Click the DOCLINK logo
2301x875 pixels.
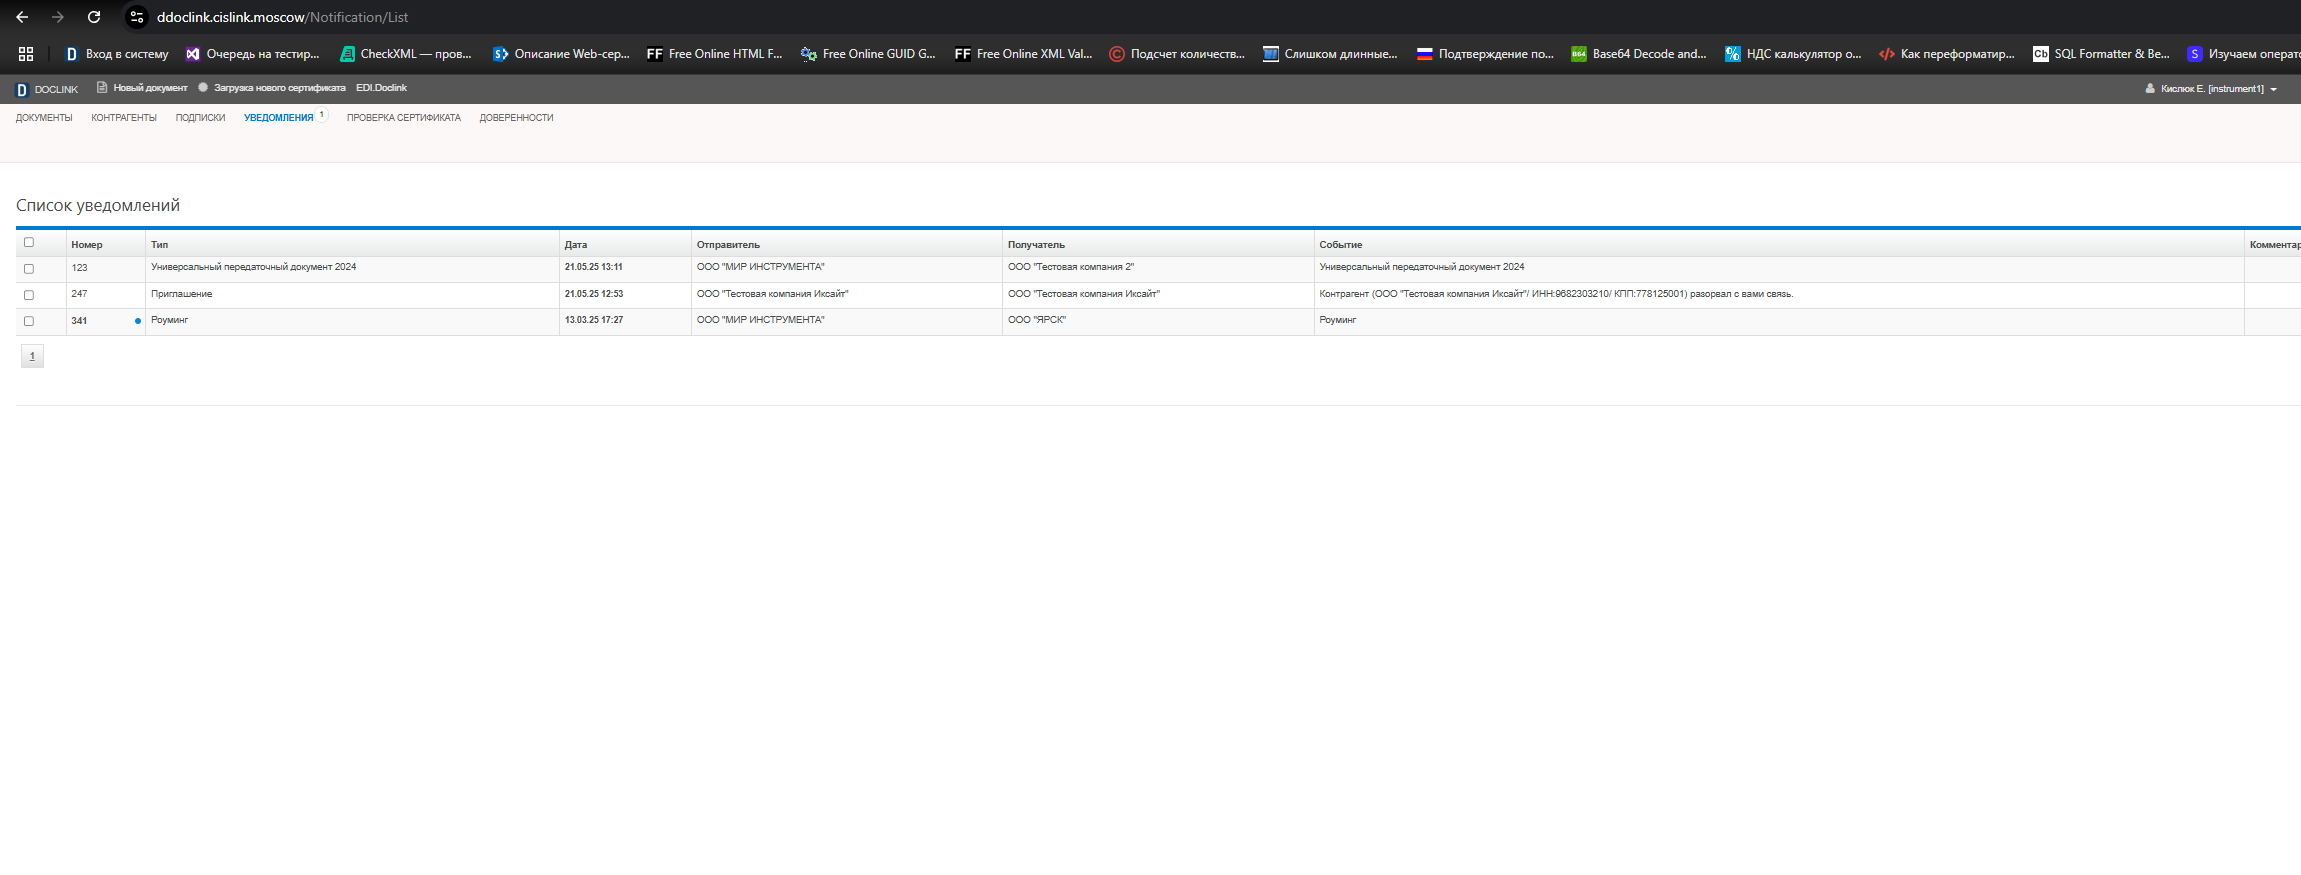(47, 89)
